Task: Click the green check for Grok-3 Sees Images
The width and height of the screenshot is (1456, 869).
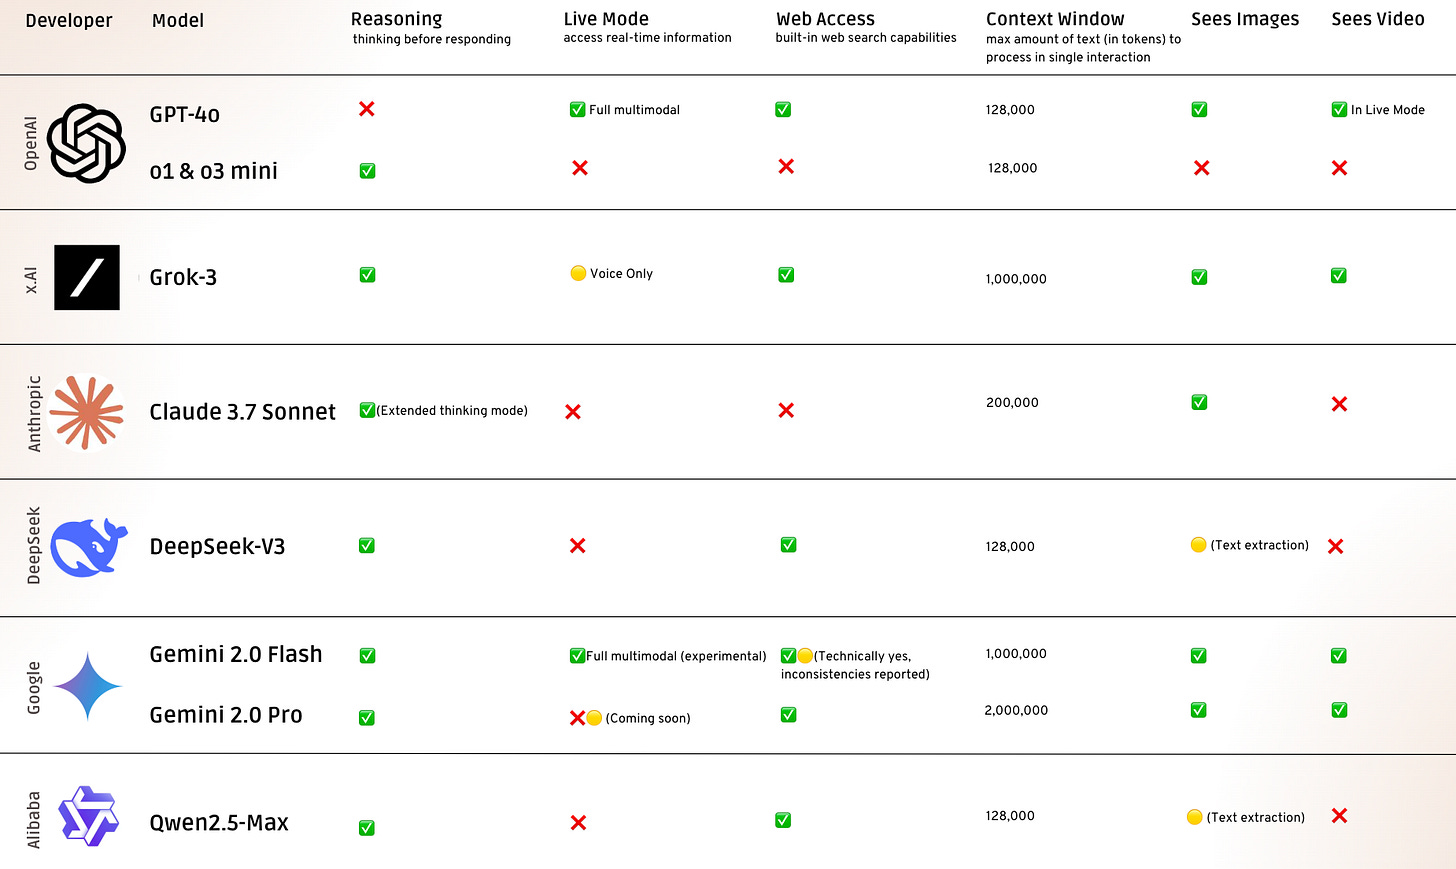Action: 1199,277
